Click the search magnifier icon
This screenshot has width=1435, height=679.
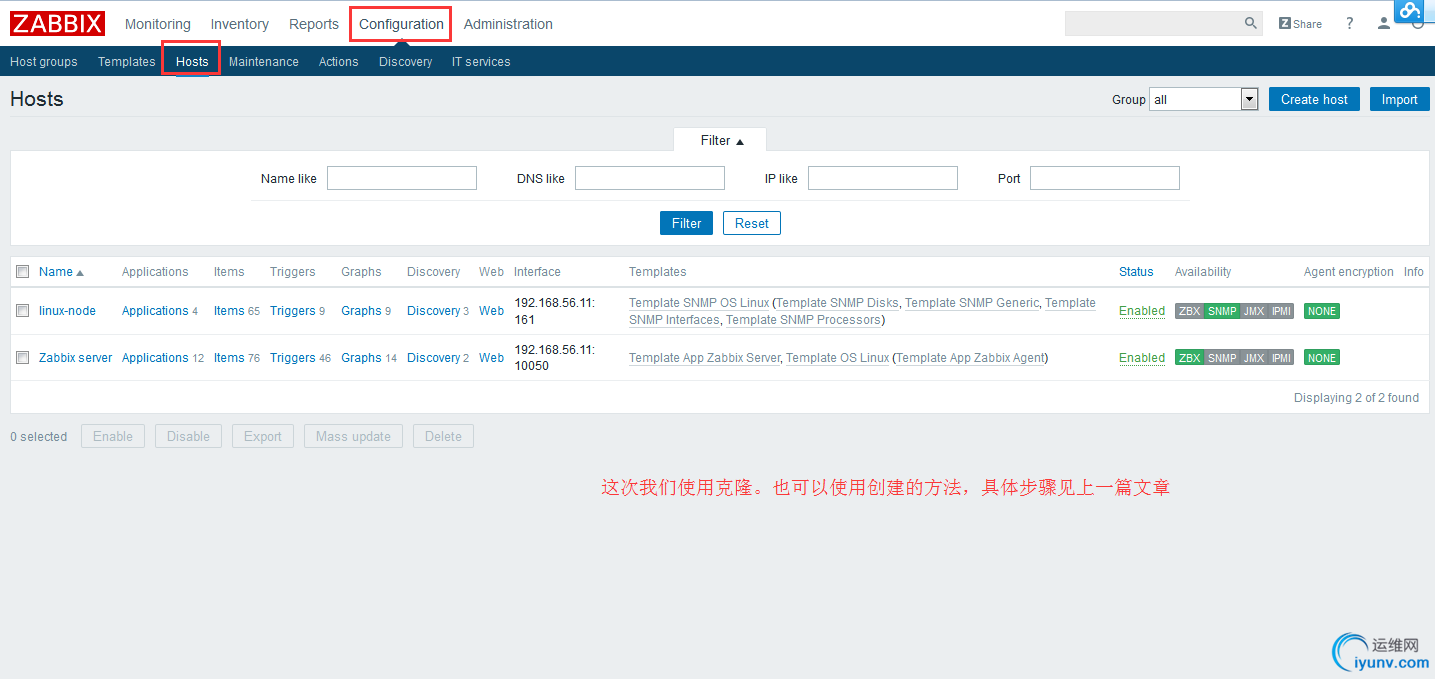(x=1251, y=23)
